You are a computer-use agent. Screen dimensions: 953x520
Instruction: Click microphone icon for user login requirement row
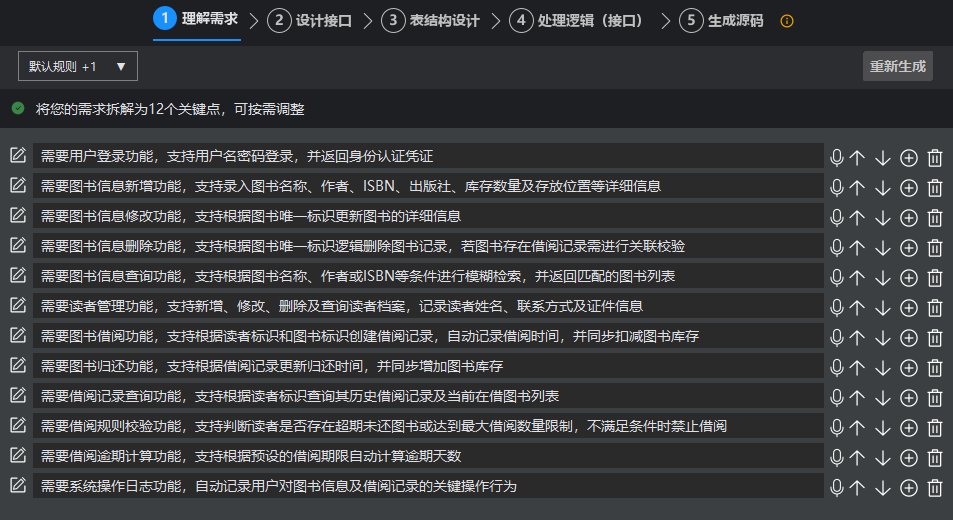coord(837,157)
